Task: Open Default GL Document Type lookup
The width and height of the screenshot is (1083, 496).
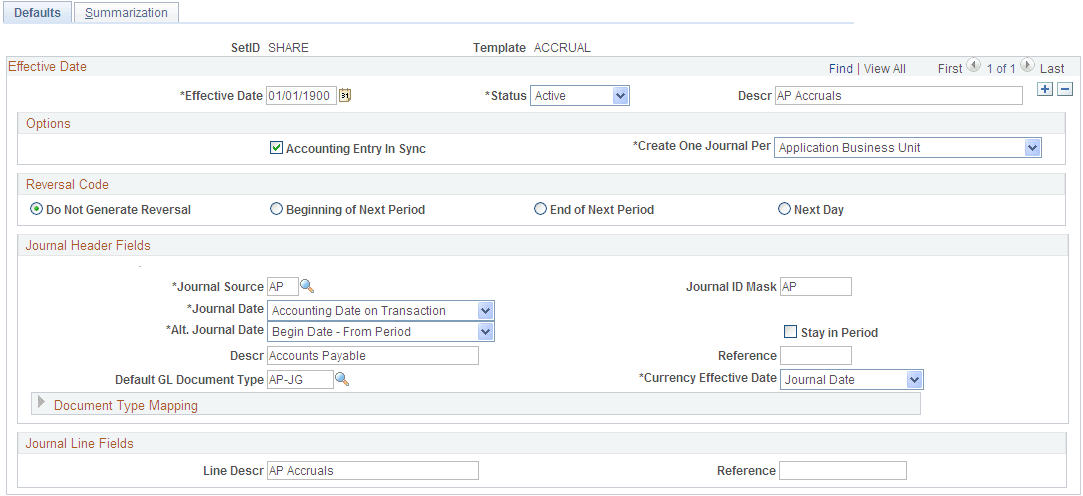Action: click(342, 379)
